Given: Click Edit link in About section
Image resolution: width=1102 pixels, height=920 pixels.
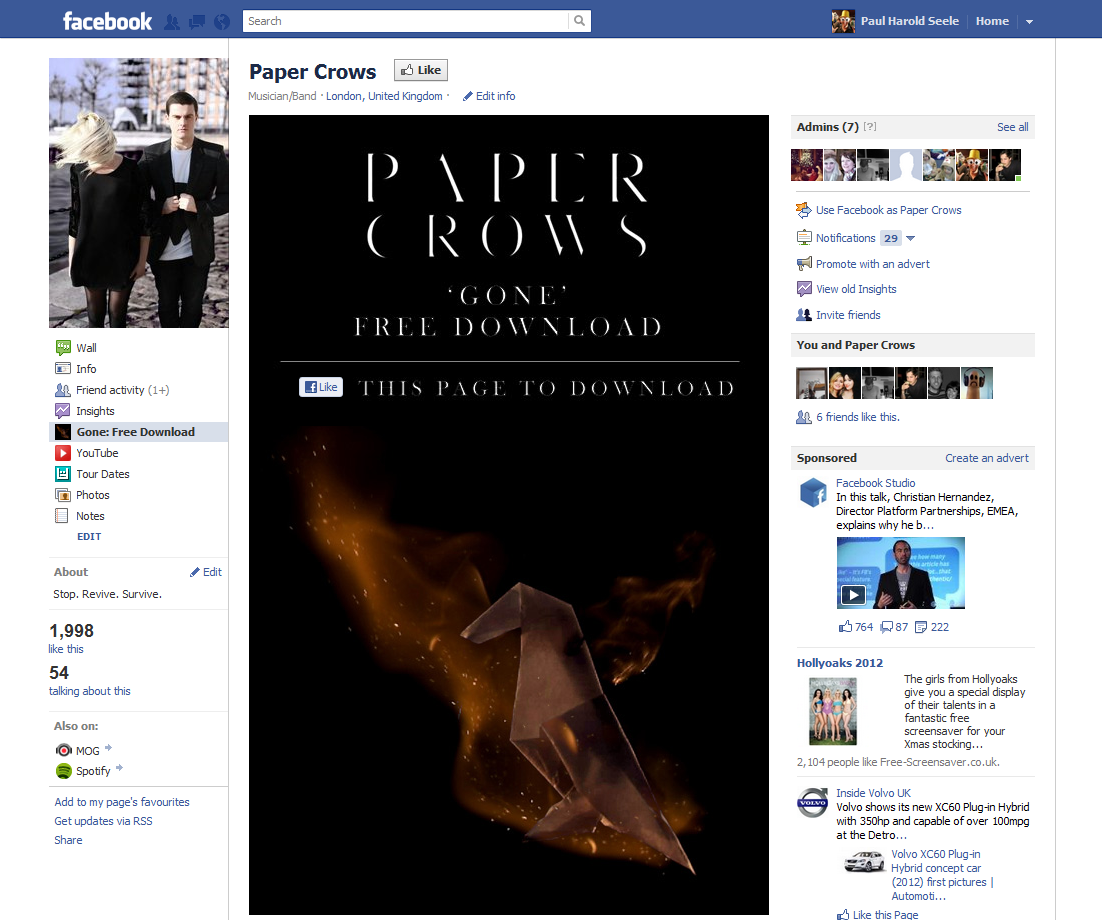Looking at the screenshot, I should 206,572.
